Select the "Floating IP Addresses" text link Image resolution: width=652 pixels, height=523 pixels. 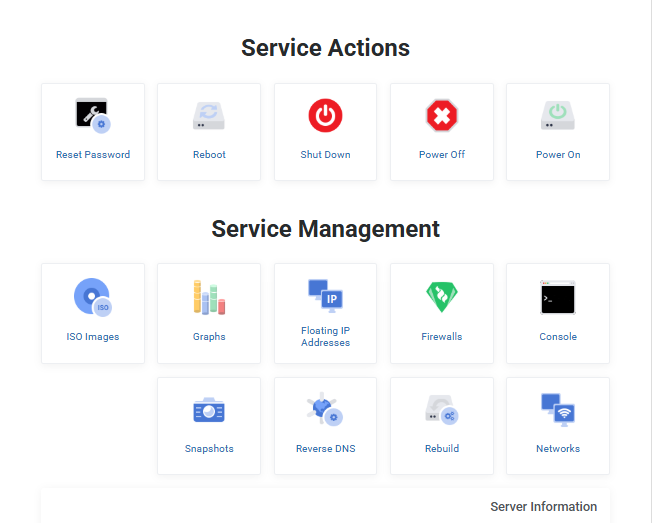point(325,337)
